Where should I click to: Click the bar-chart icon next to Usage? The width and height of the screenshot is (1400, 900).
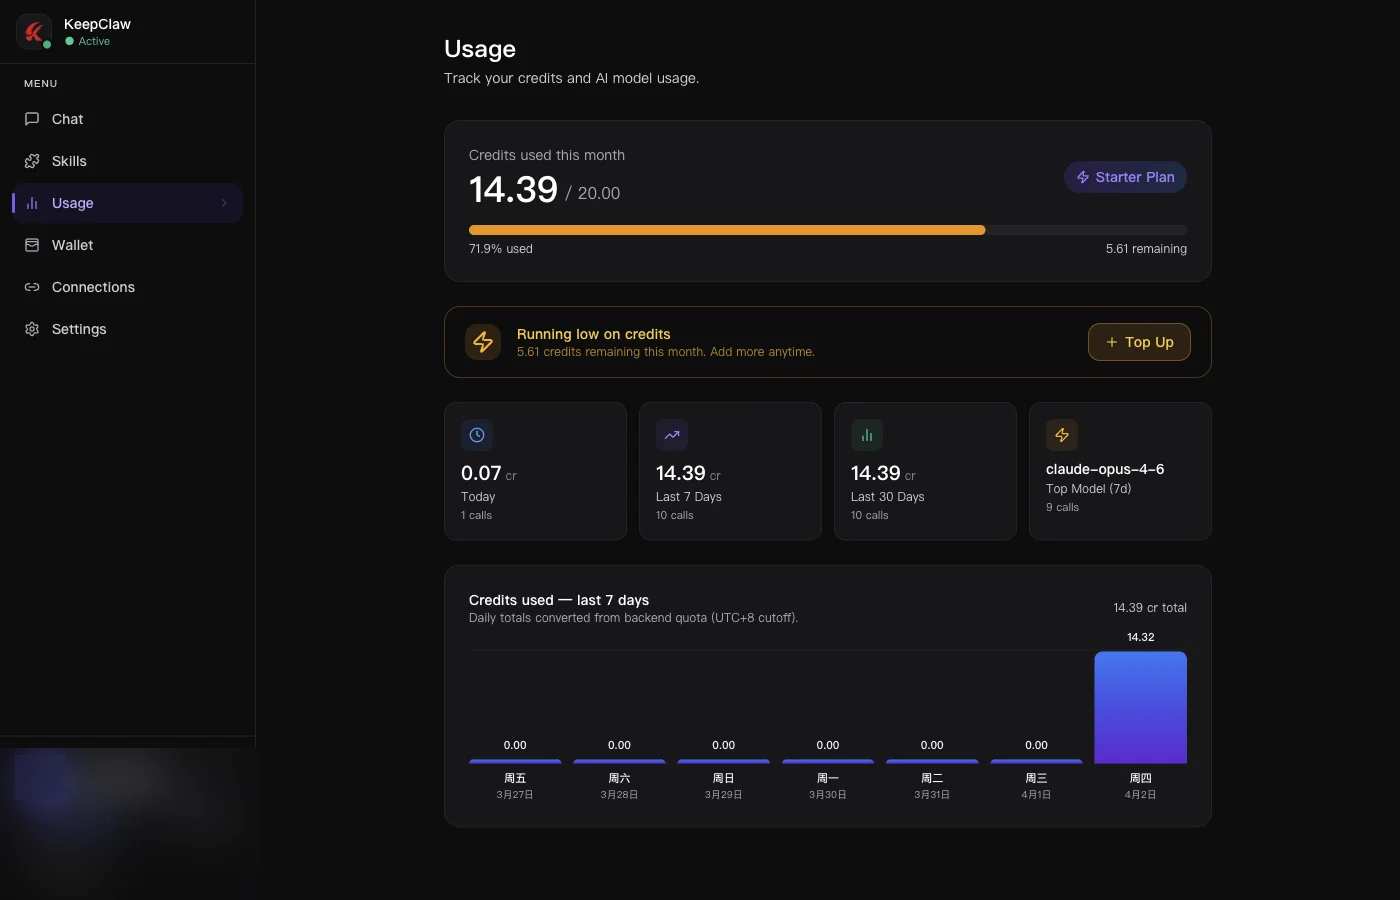(31, 203)
